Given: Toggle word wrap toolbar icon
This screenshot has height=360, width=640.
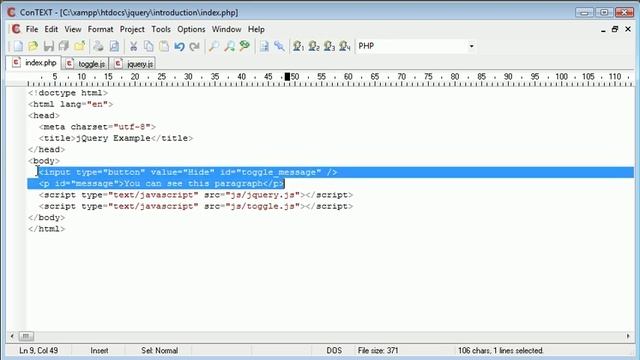Looking at the screenshot, I should 264,46.
